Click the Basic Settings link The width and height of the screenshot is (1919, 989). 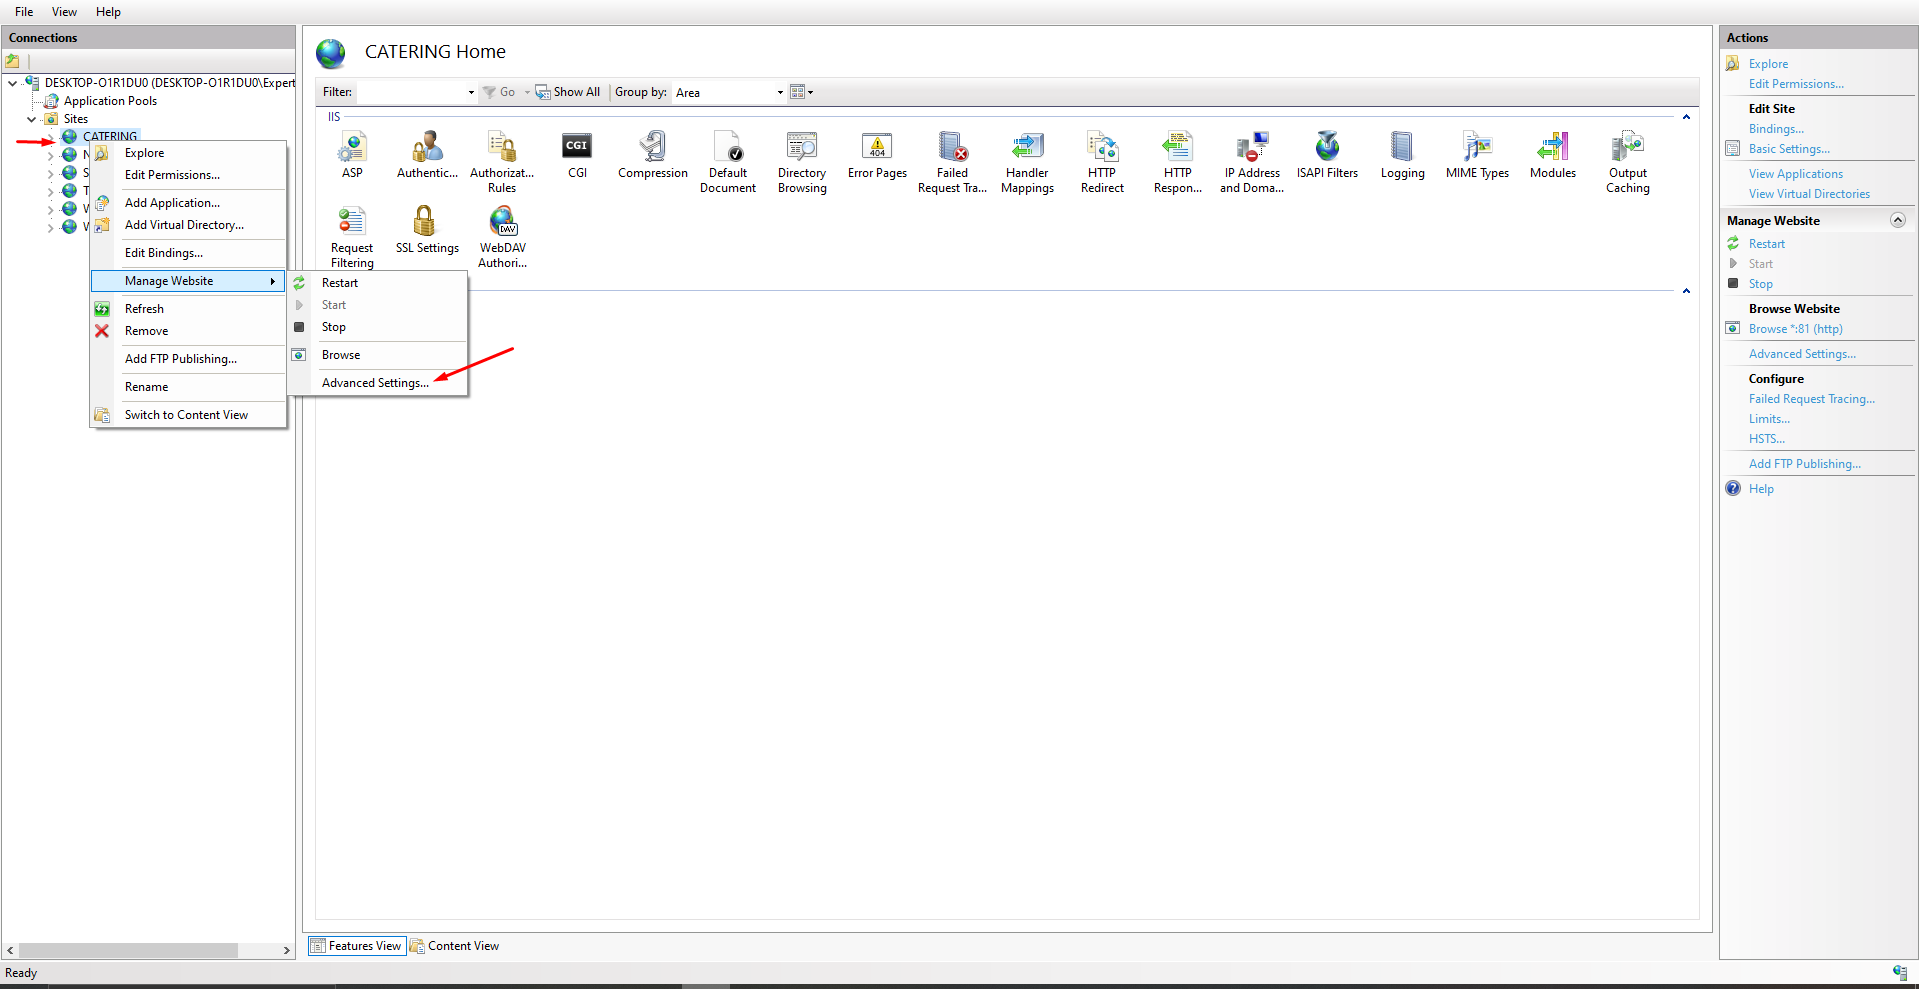pos(1789,149)
